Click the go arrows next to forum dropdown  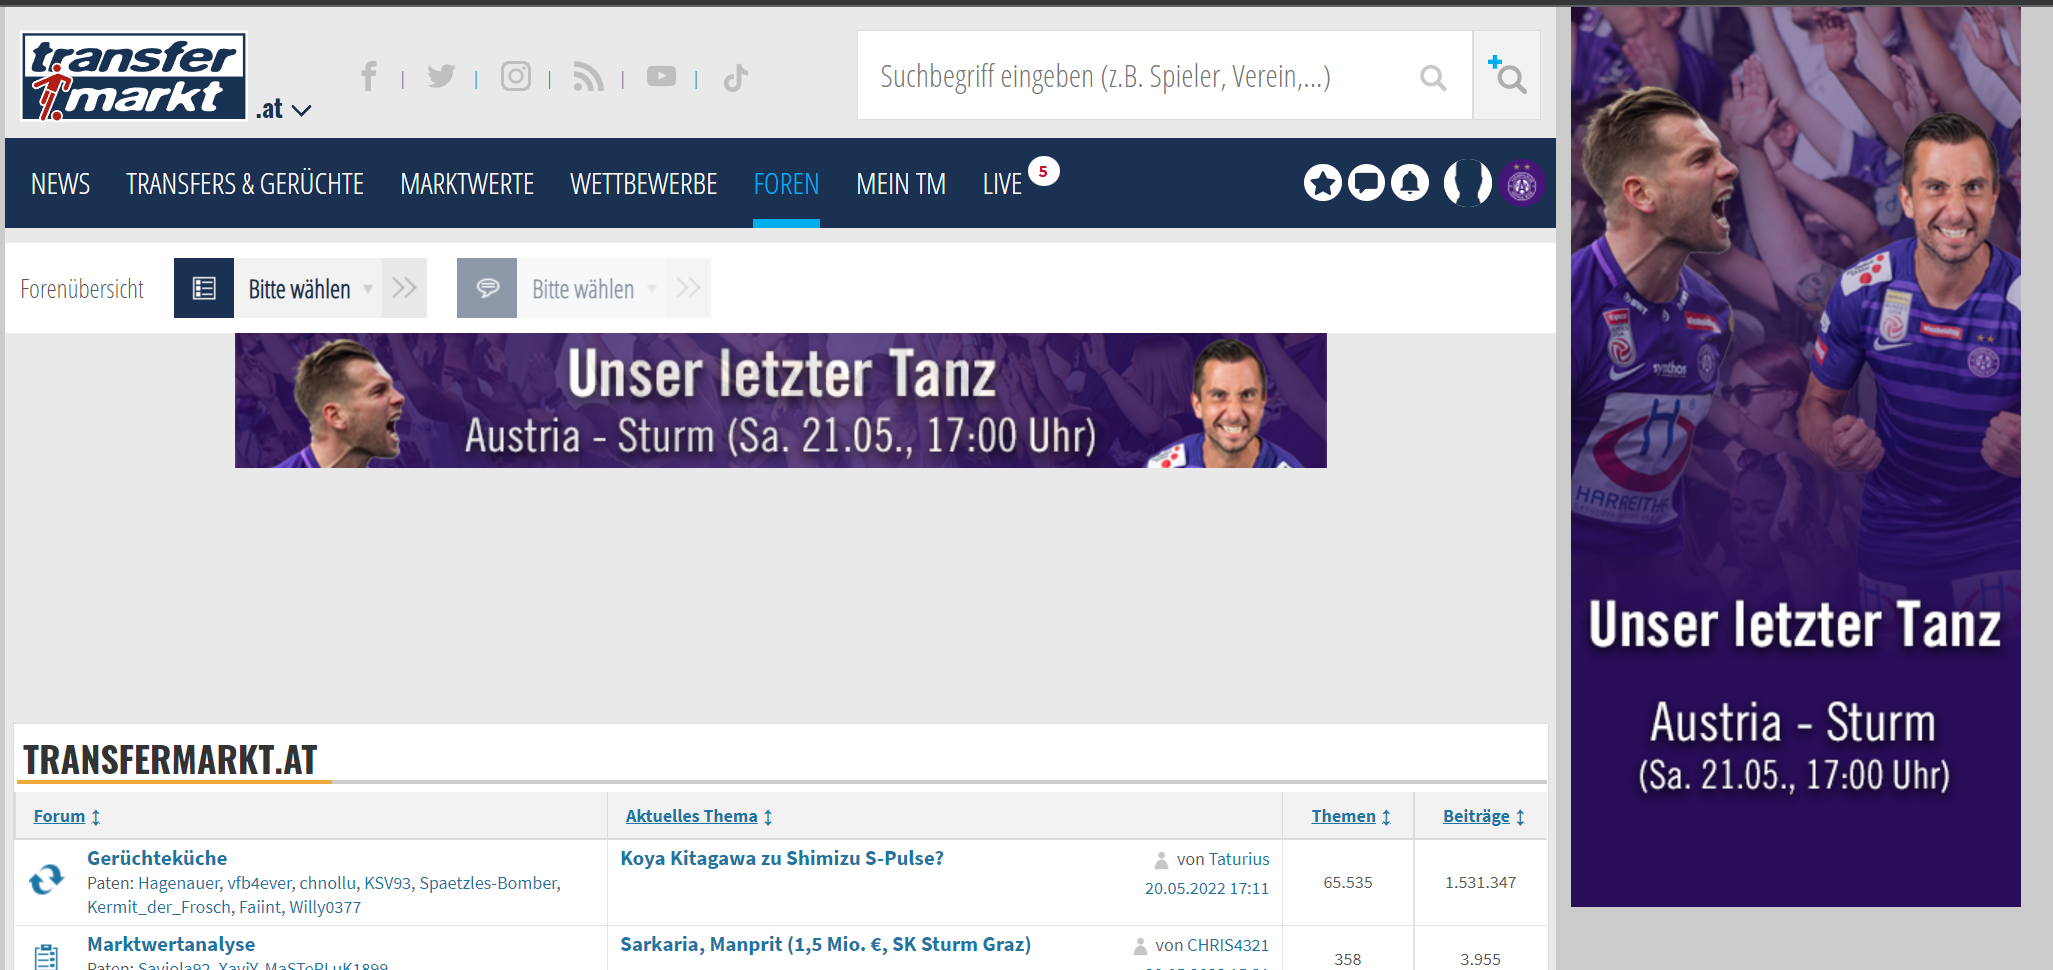[404, 288]
